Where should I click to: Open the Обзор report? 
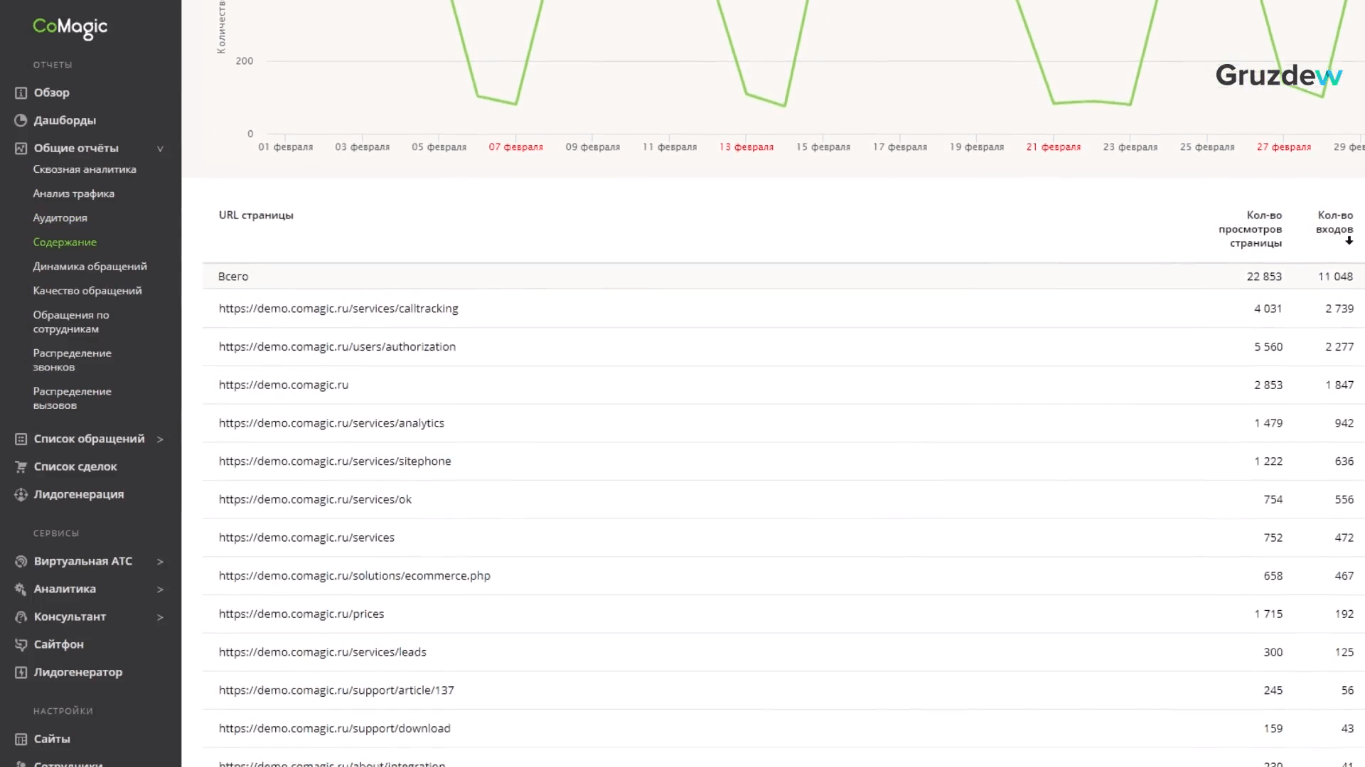[52, 93]
